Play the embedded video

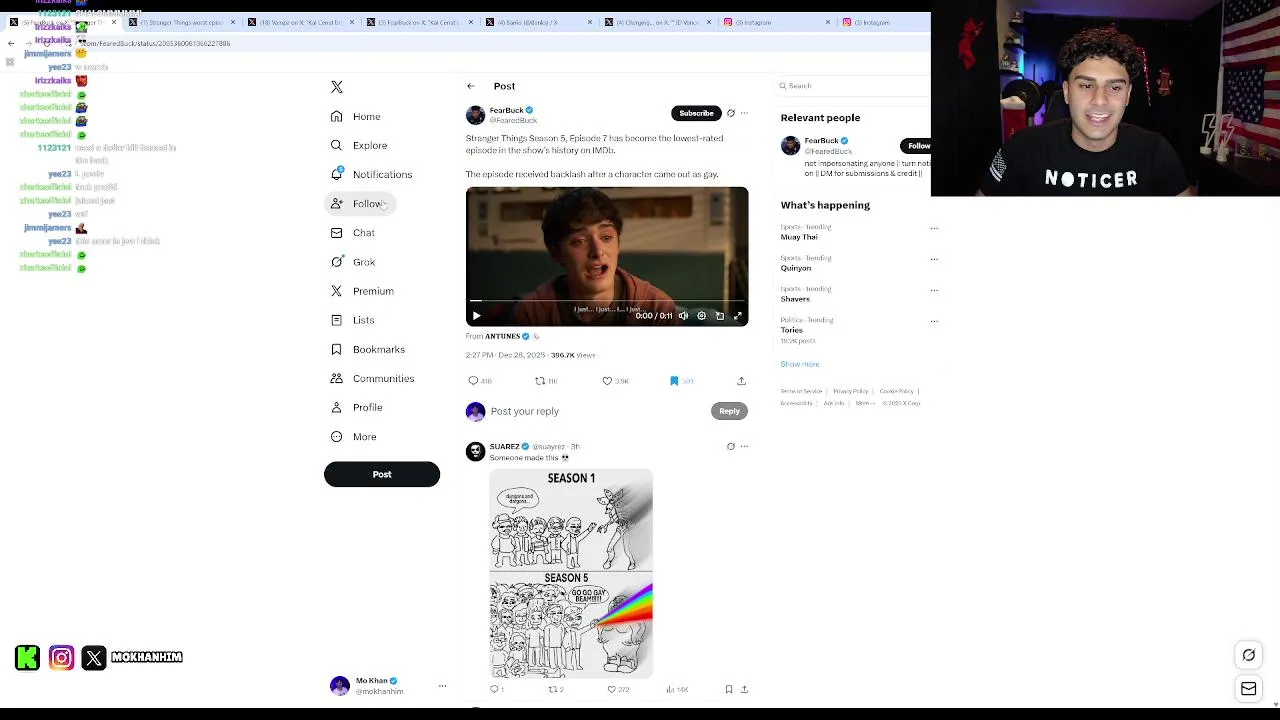tap(476, 316)
